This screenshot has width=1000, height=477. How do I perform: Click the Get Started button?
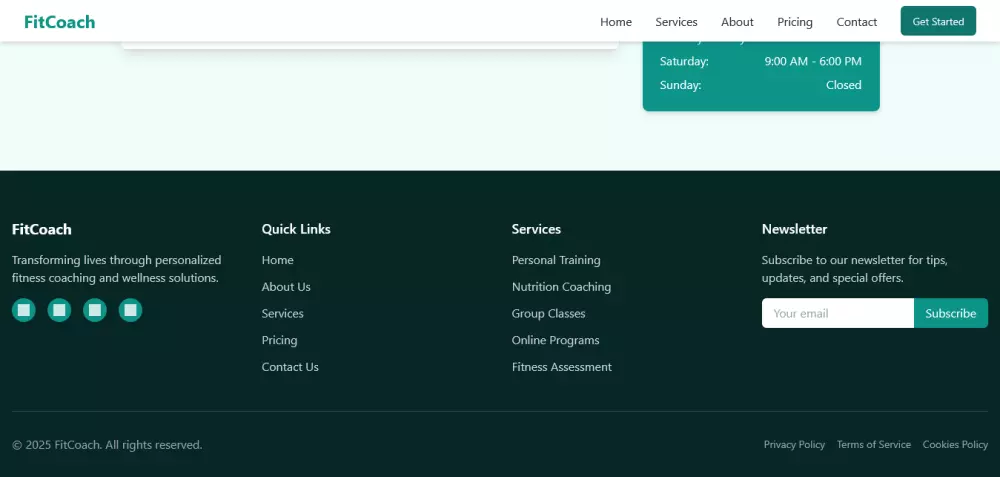pos(938,21)
